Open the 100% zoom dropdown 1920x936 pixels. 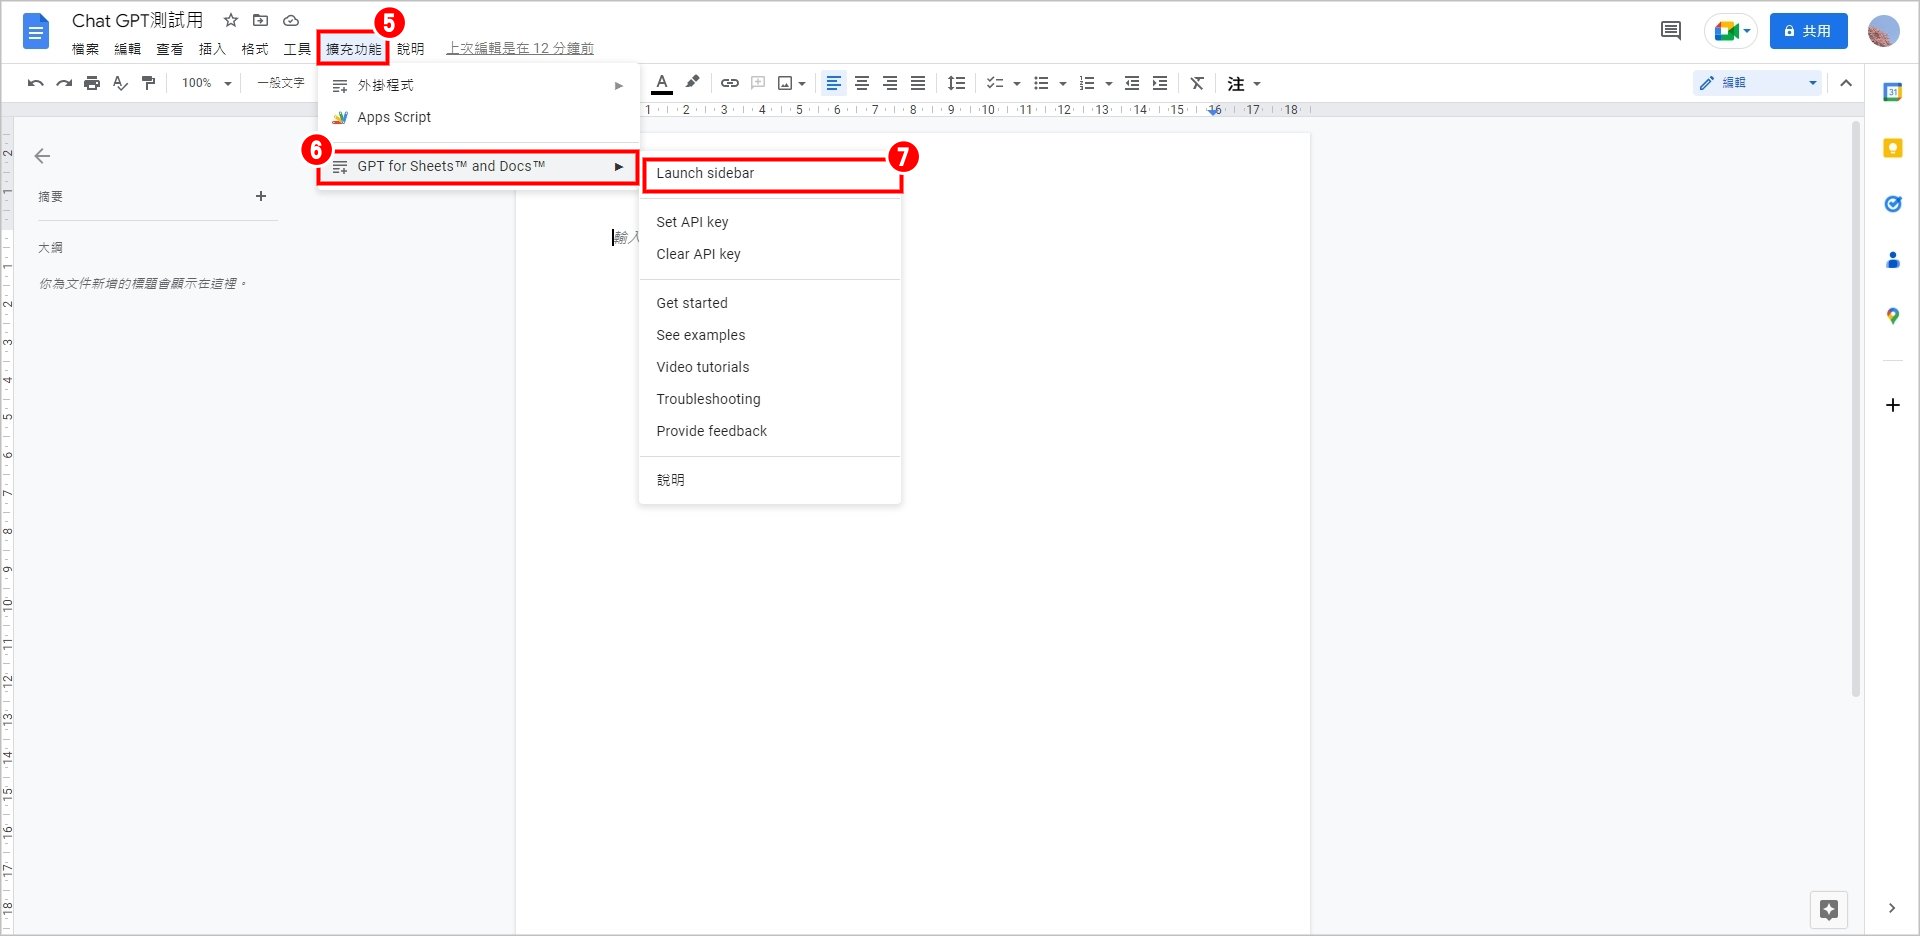click(x=207, y=83)
